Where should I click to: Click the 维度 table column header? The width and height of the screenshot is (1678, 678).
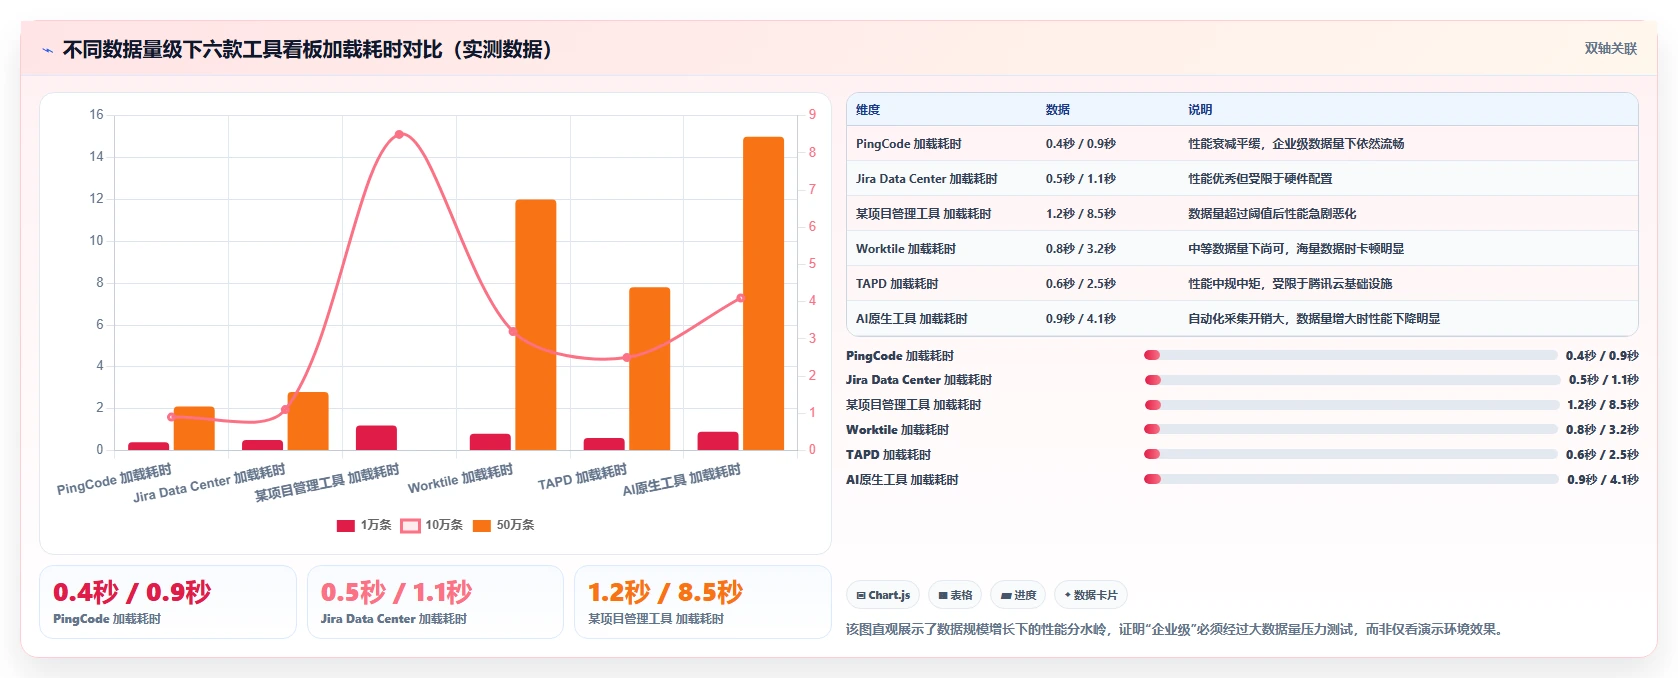click(868, 110)
